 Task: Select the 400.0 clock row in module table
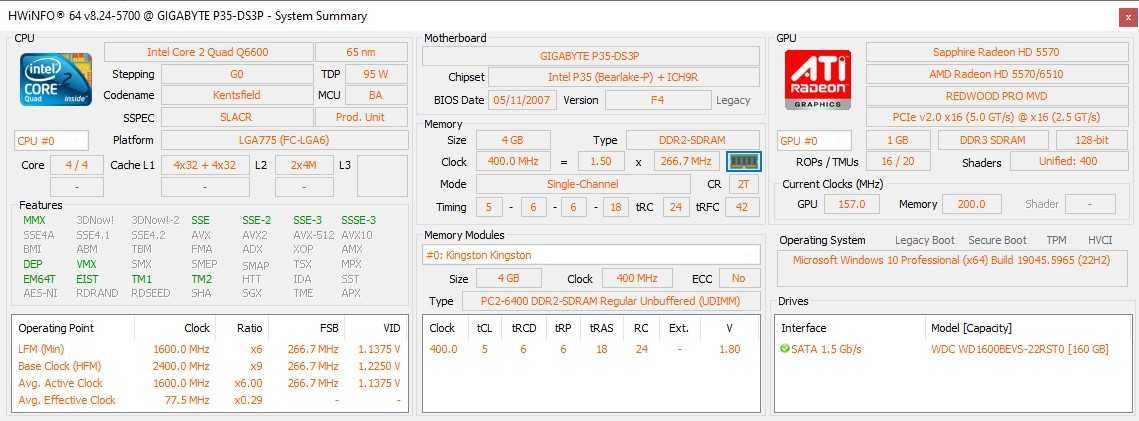(591, 349)
